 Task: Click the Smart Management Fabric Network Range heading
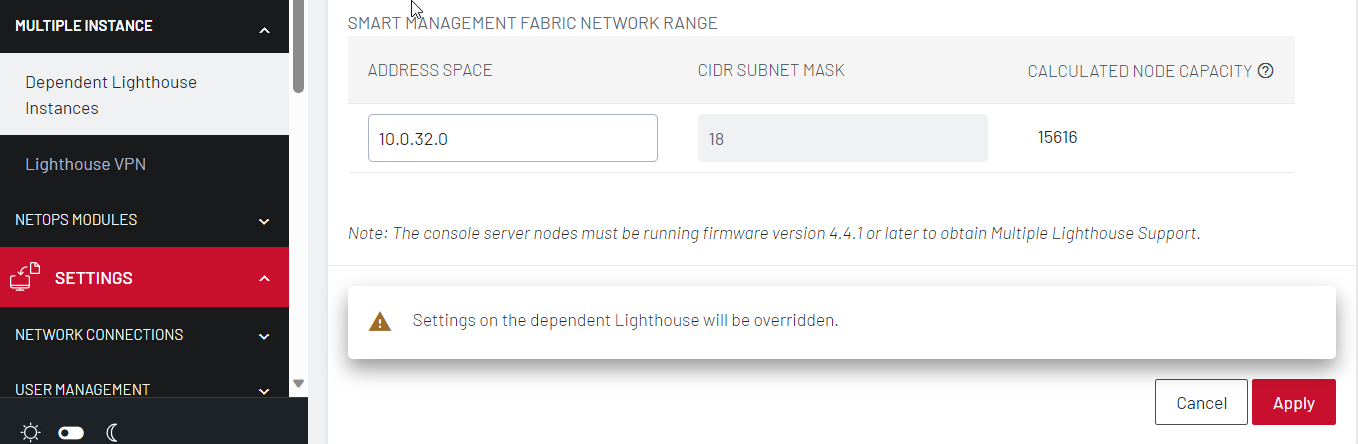click(532, 22)
